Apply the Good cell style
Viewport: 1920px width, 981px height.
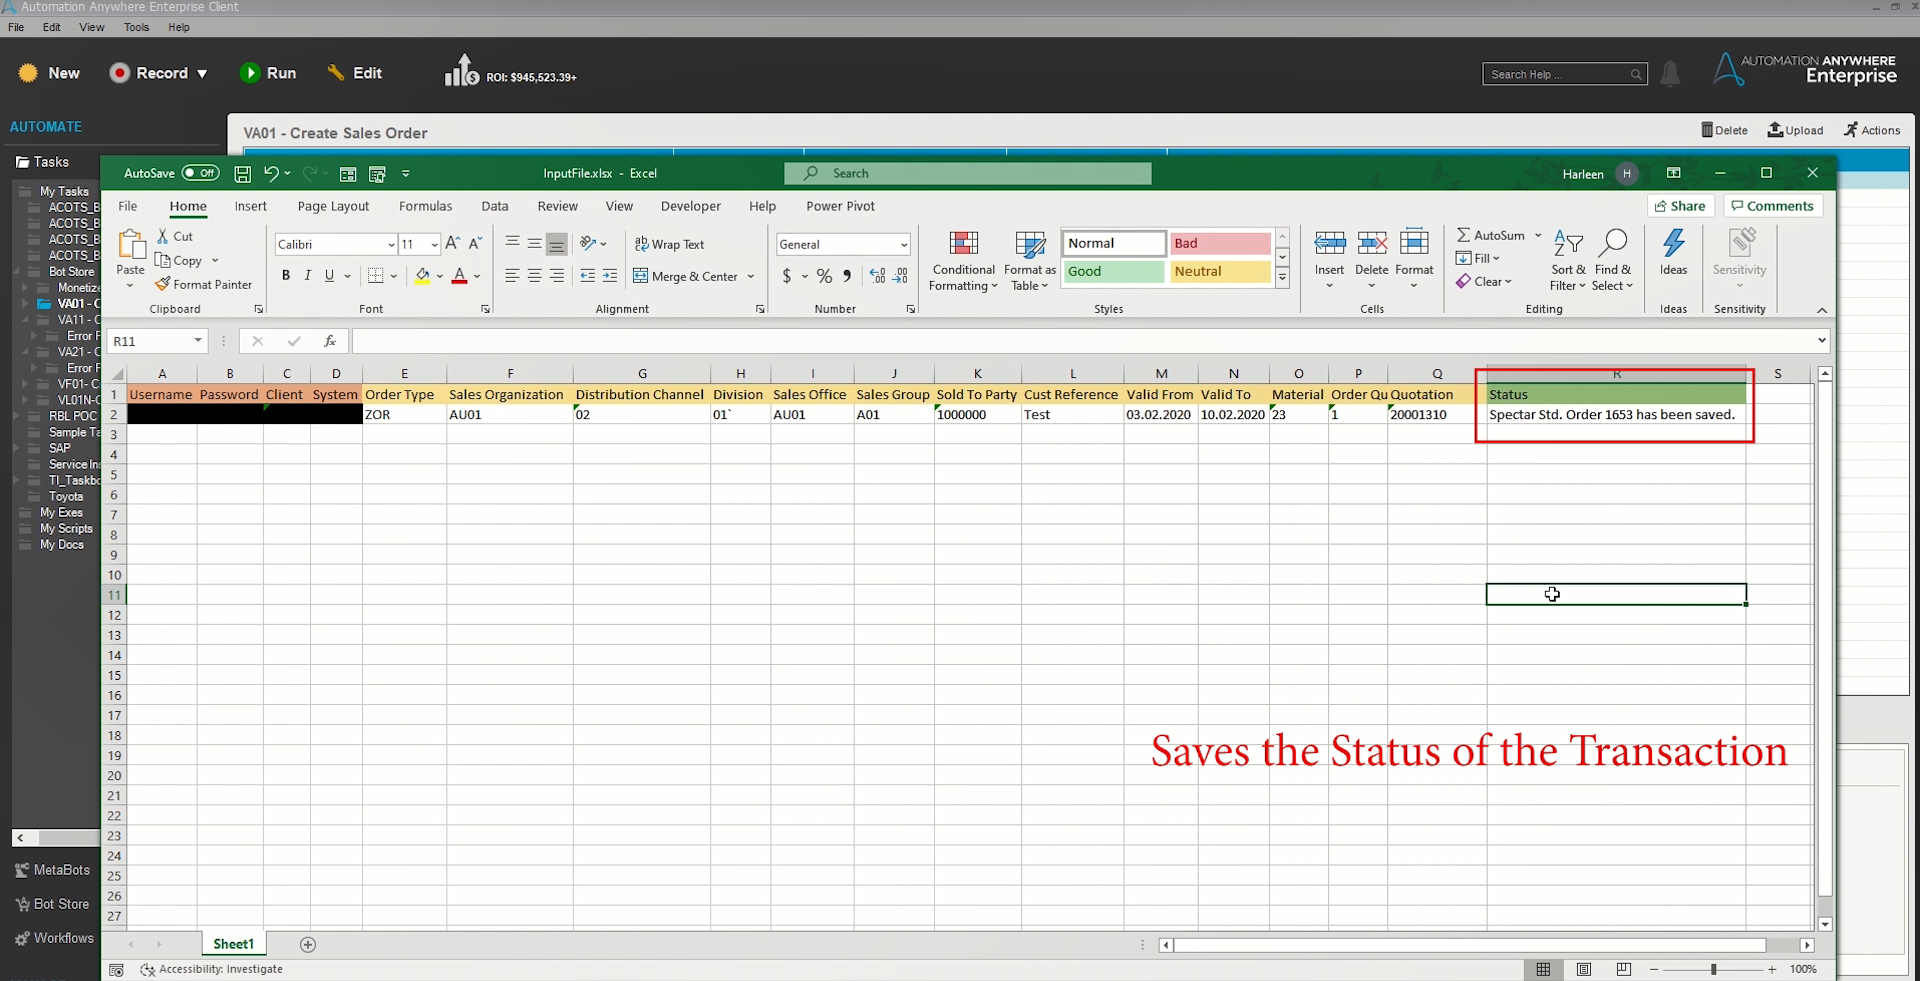1113,271
